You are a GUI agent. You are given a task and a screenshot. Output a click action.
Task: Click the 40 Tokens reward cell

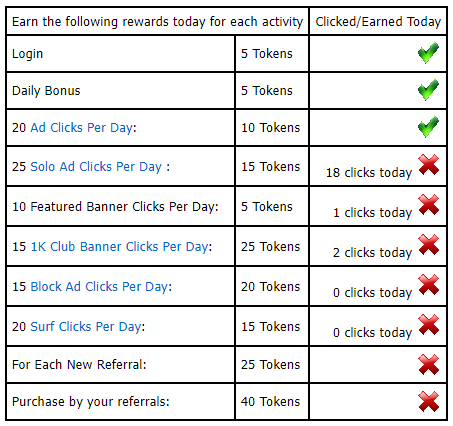click(270, 401)
